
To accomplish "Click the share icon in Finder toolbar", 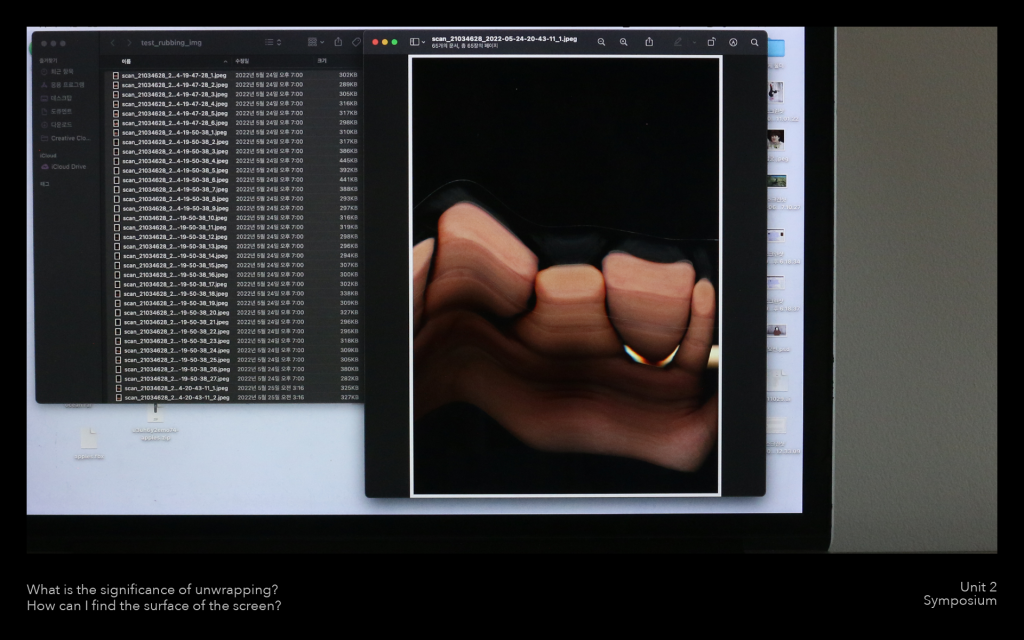I will point(338,42).
